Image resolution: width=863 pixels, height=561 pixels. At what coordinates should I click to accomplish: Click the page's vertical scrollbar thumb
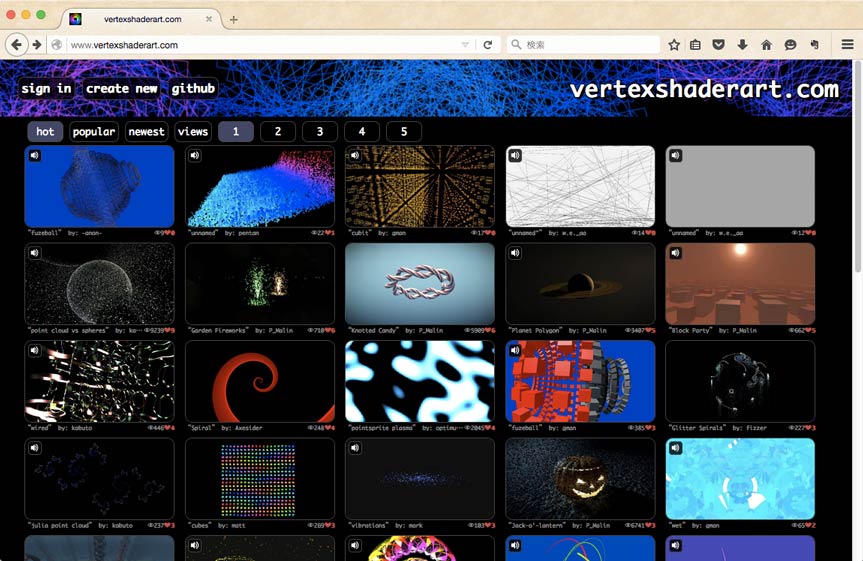pyautogui.click(x=857, y=165)
